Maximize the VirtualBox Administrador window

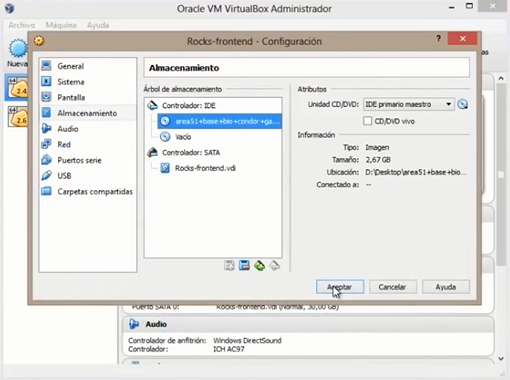469,6
